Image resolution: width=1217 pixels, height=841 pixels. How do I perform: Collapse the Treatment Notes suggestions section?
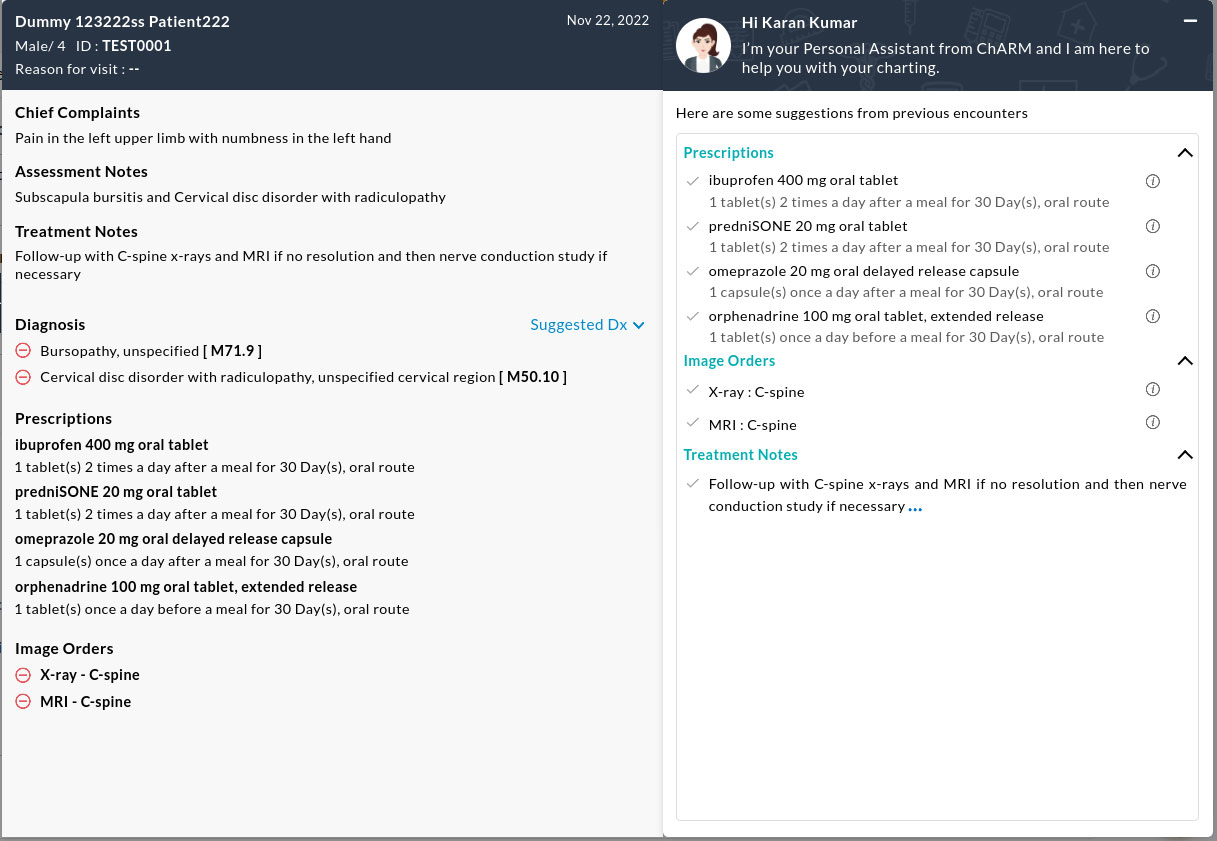click(1185, 455)
